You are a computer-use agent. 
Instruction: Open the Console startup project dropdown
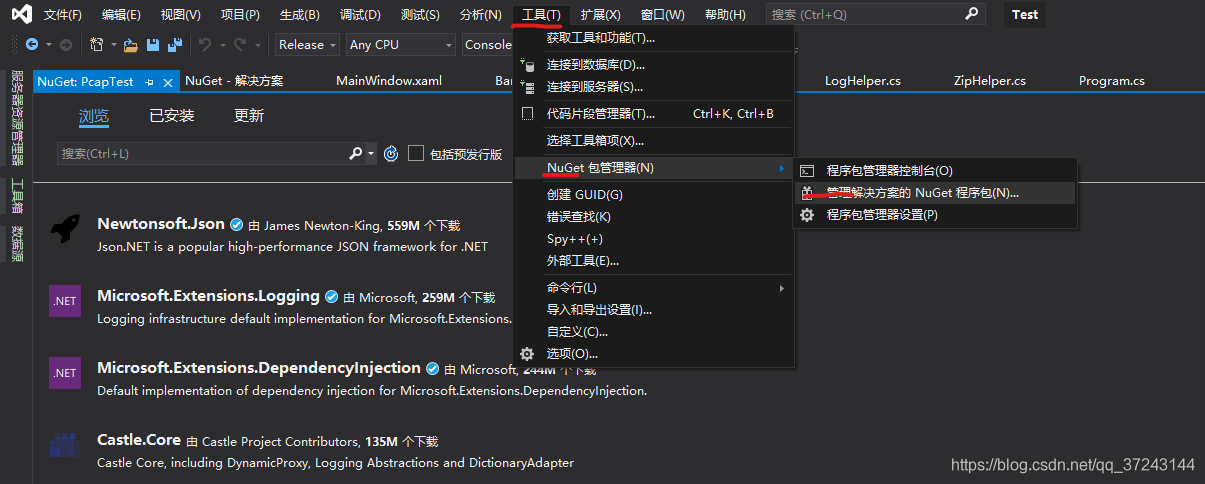[x=488, y=45]
